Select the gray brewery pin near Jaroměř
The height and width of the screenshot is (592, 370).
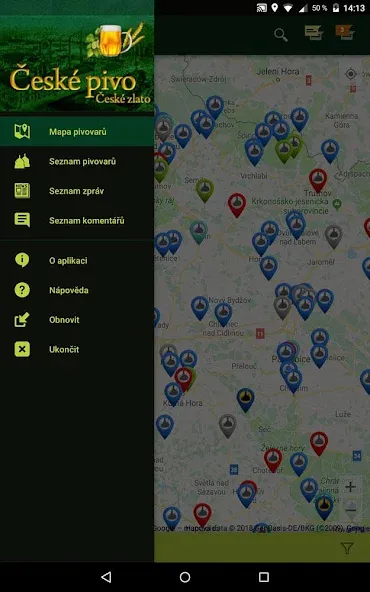click(334, 237)
